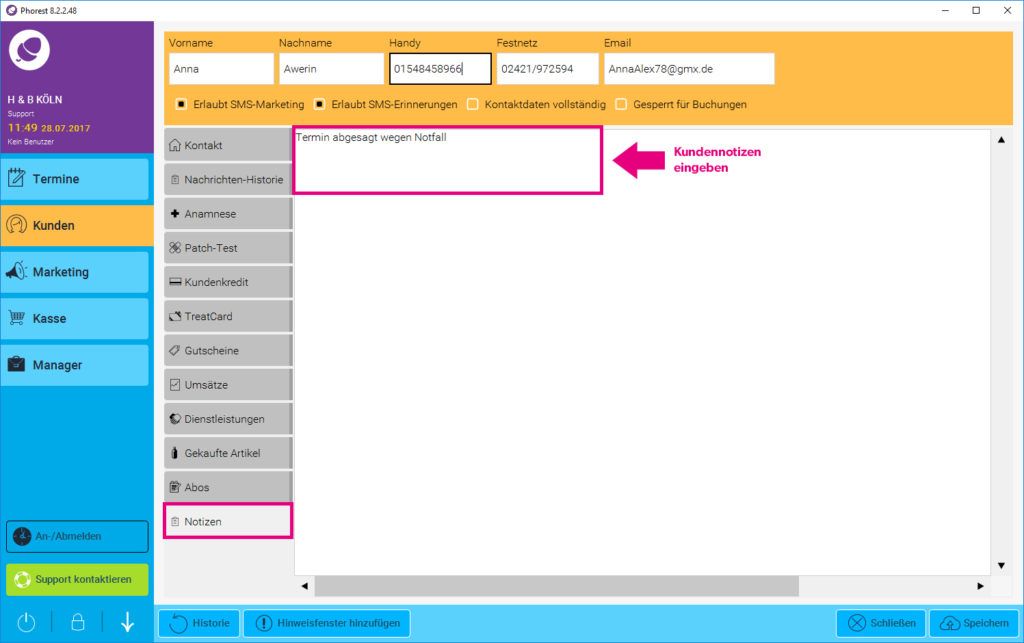Click the Speichern button

point(974,623)
